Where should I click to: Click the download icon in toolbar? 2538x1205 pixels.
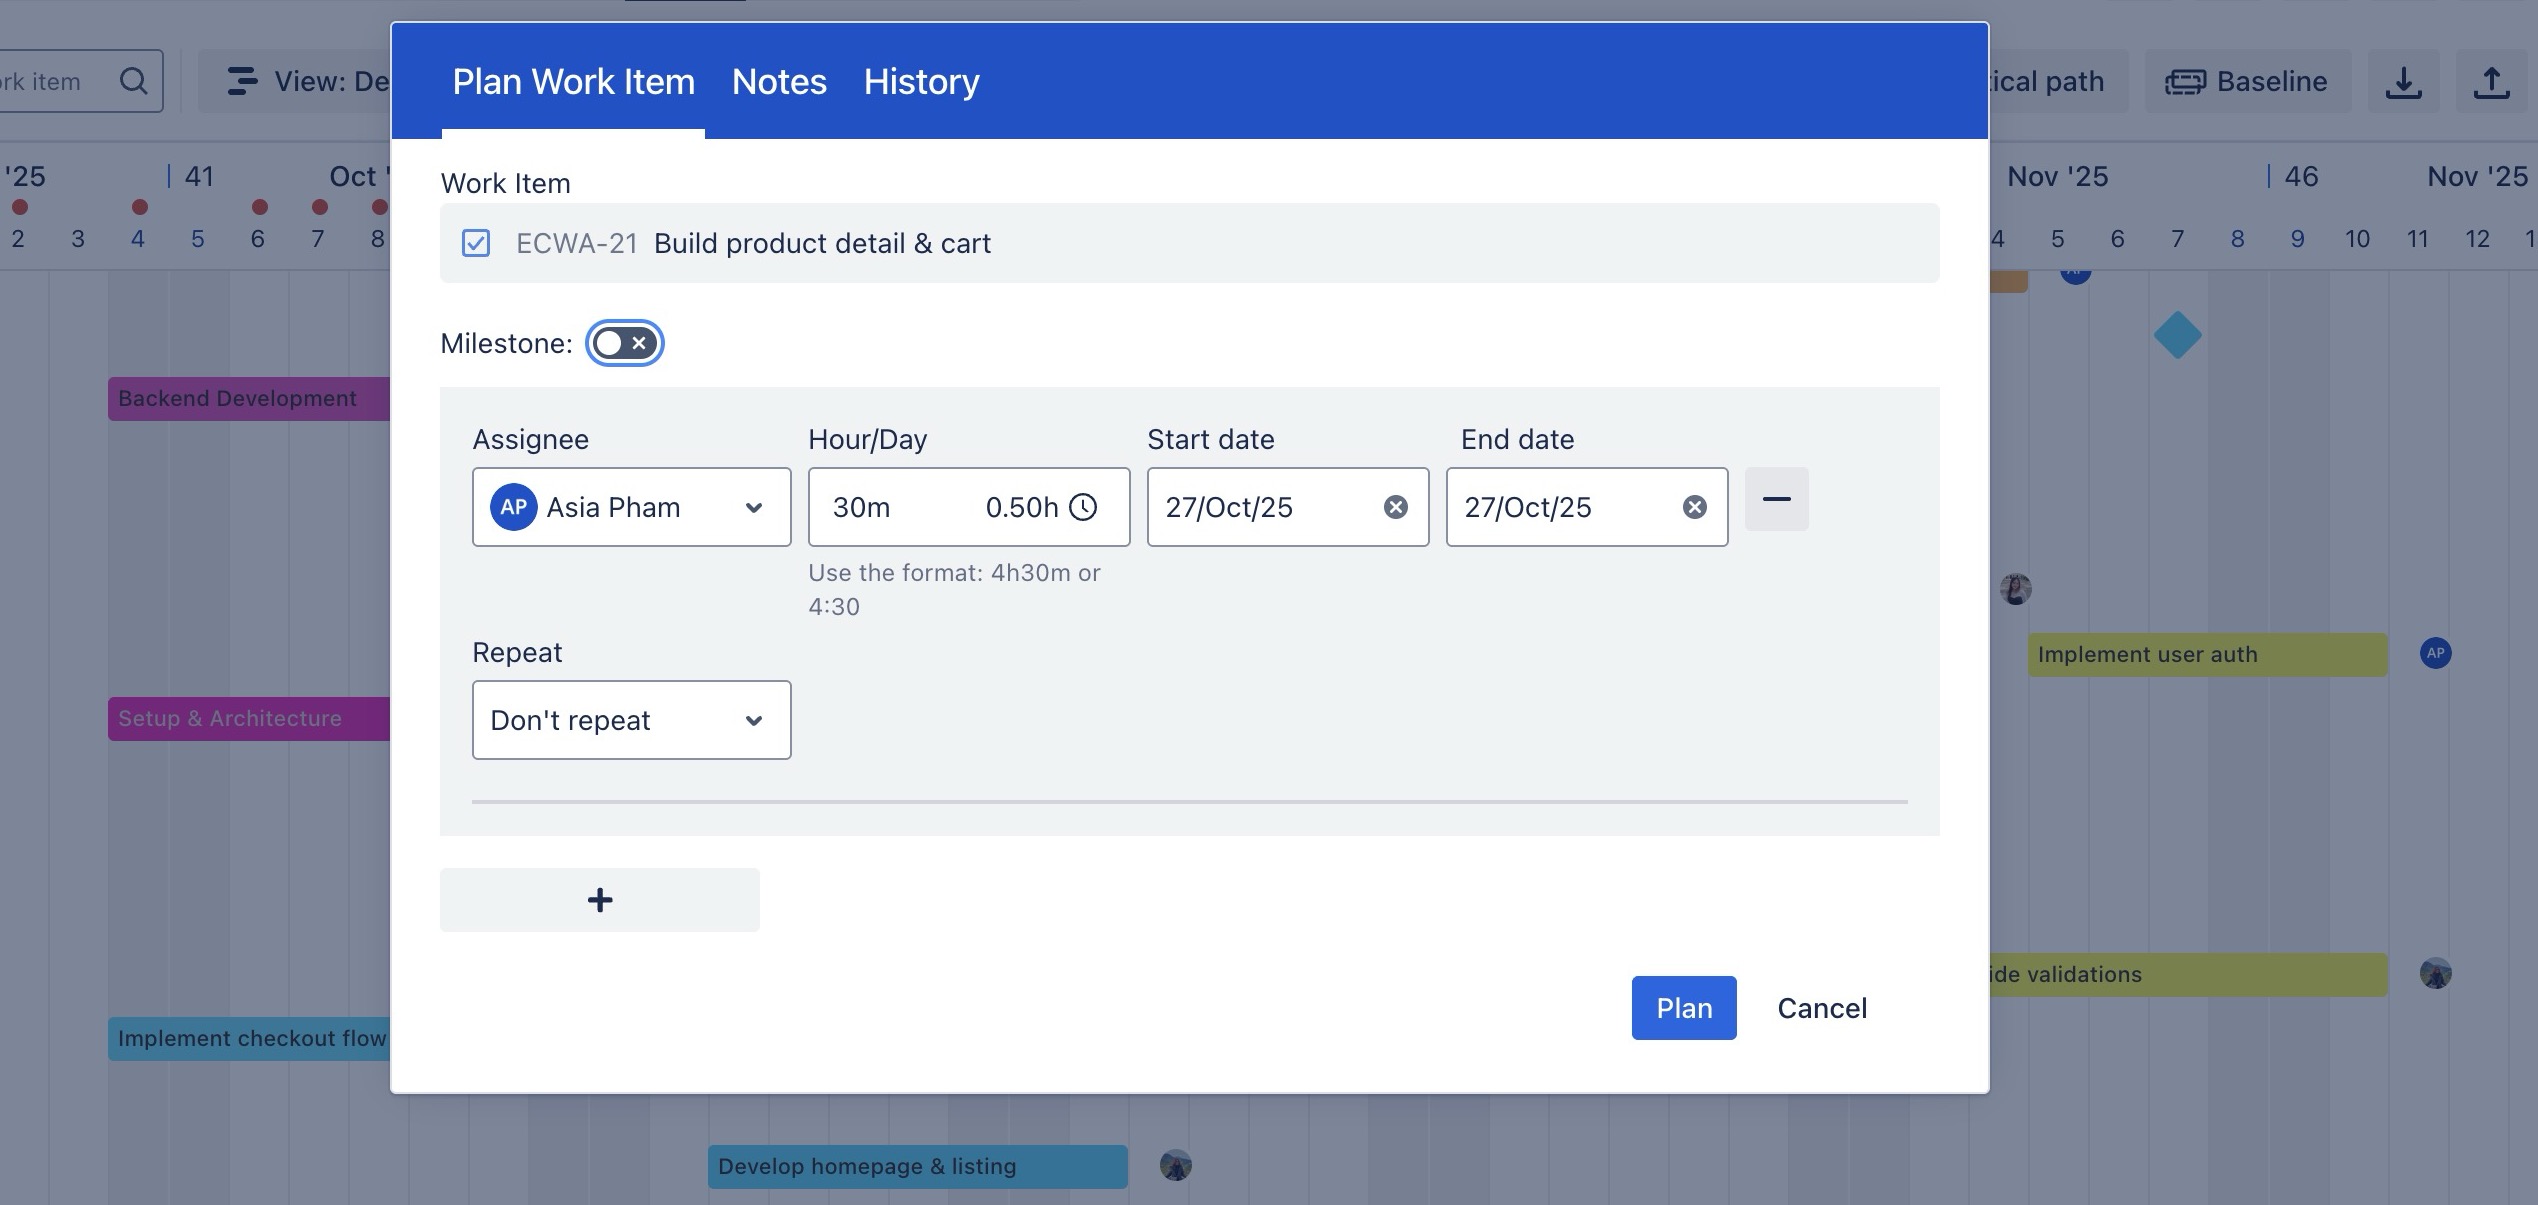click(2403, 82)
